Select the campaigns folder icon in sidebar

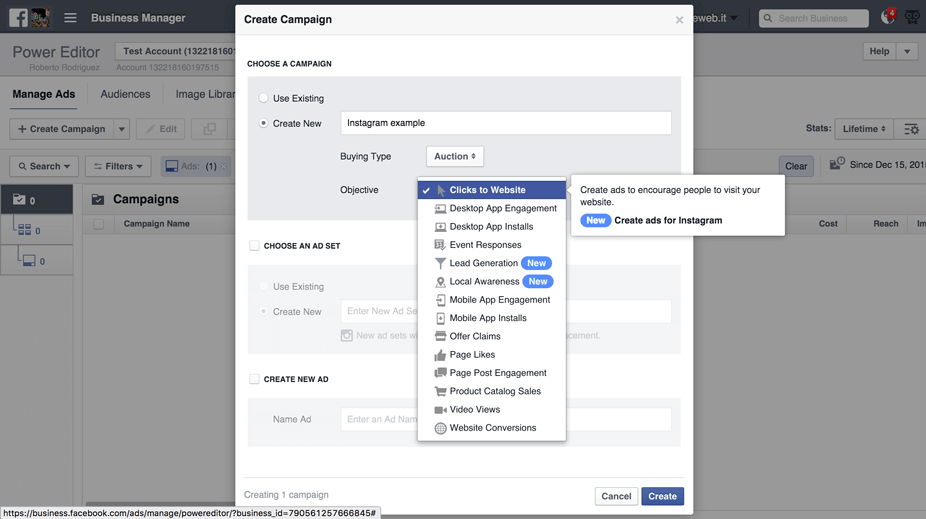click(x=19, y=200)
